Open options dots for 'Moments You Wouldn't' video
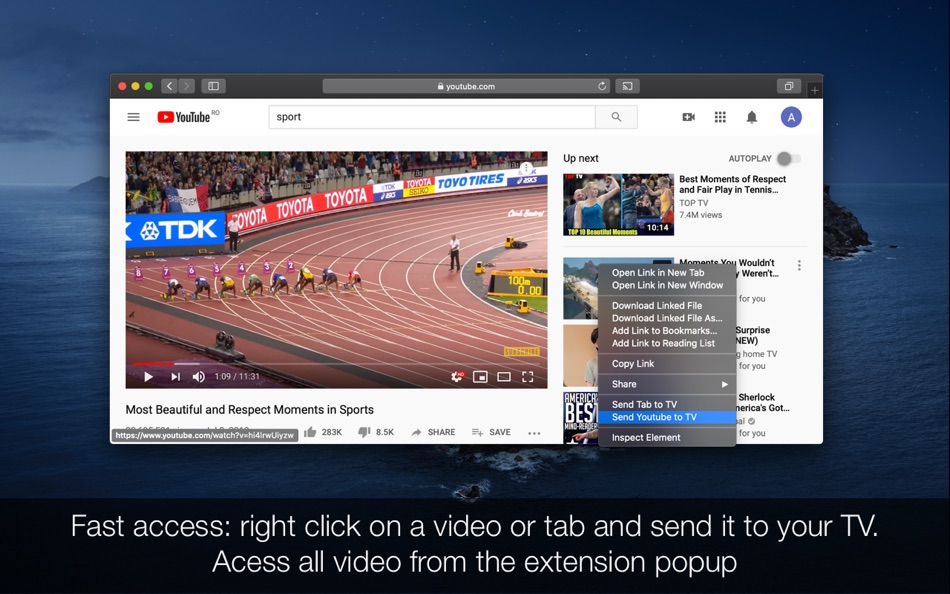950x594 pixels. [x=799, y=265]
